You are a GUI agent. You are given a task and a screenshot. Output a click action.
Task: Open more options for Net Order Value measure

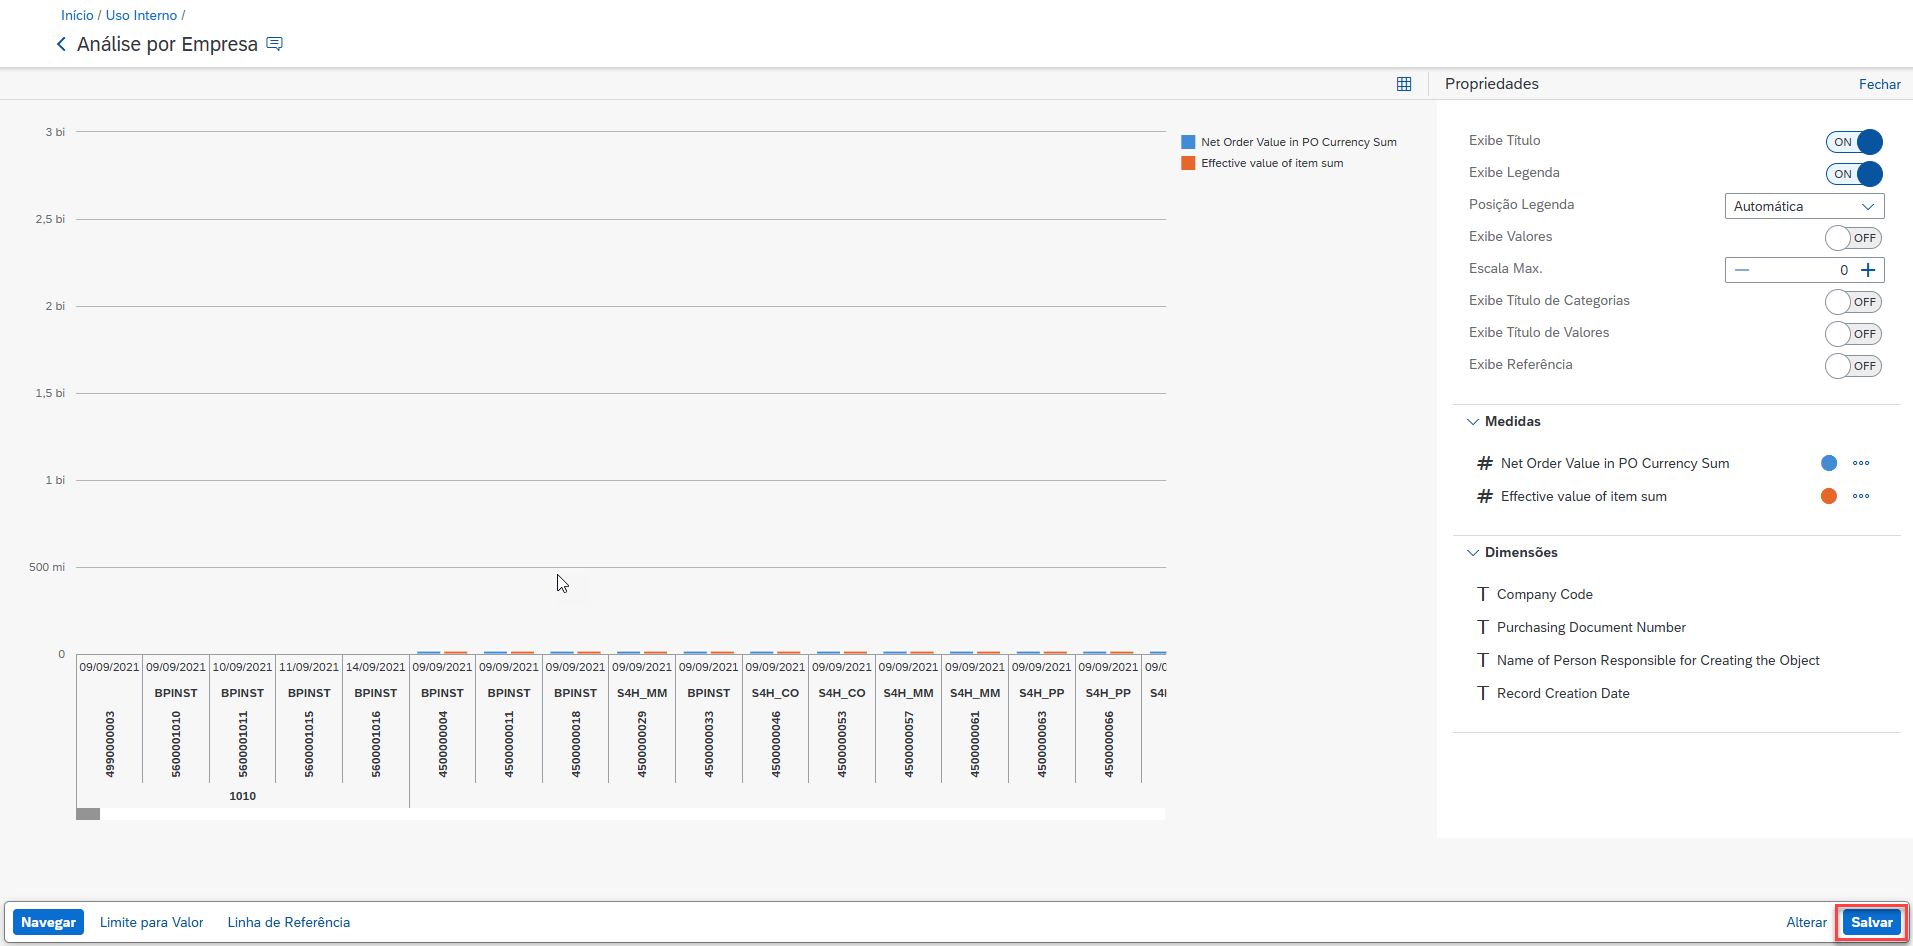pos(1860,463)
